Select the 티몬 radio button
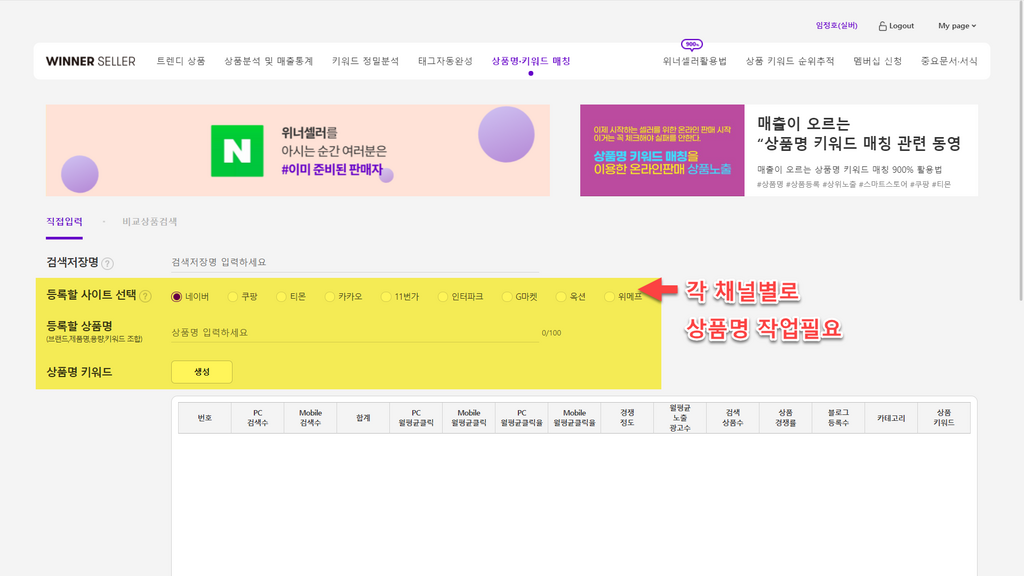Screen dimensions: 1024x576 pyautogui.click(x=281, y=296)
